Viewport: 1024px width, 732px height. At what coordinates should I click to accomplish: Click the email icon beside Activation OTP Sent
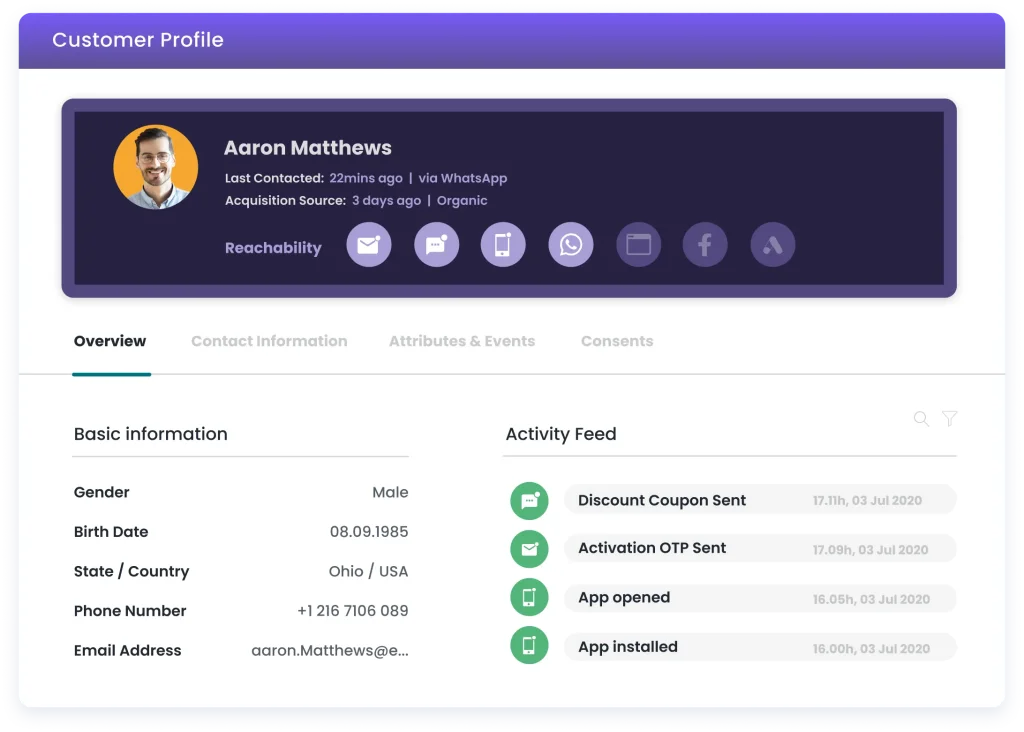click(529, 548)
